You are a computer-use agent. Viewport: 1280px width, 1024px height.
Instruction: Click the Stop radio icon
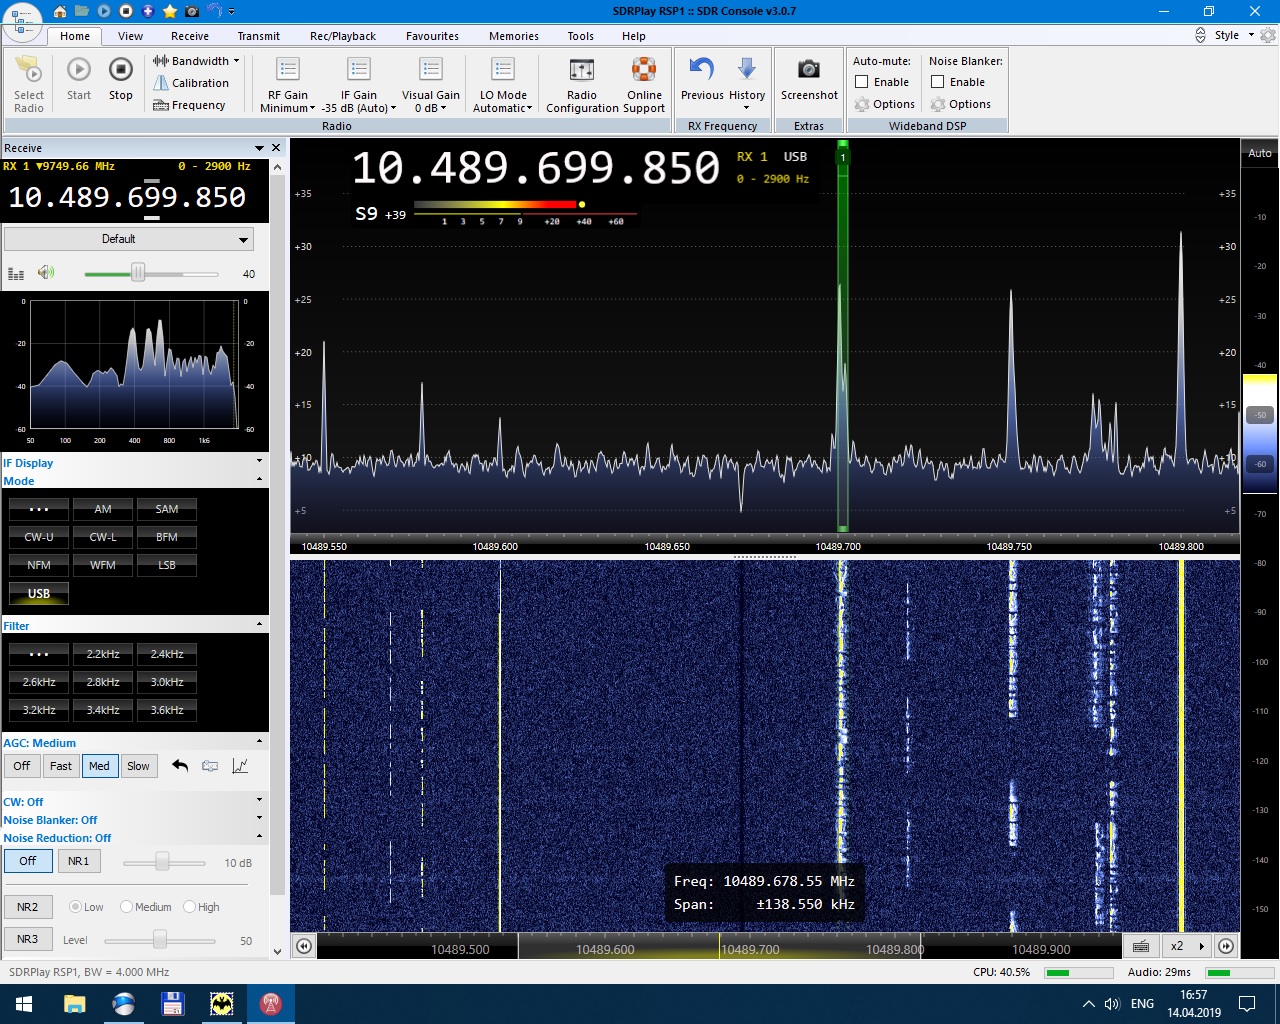120,70
